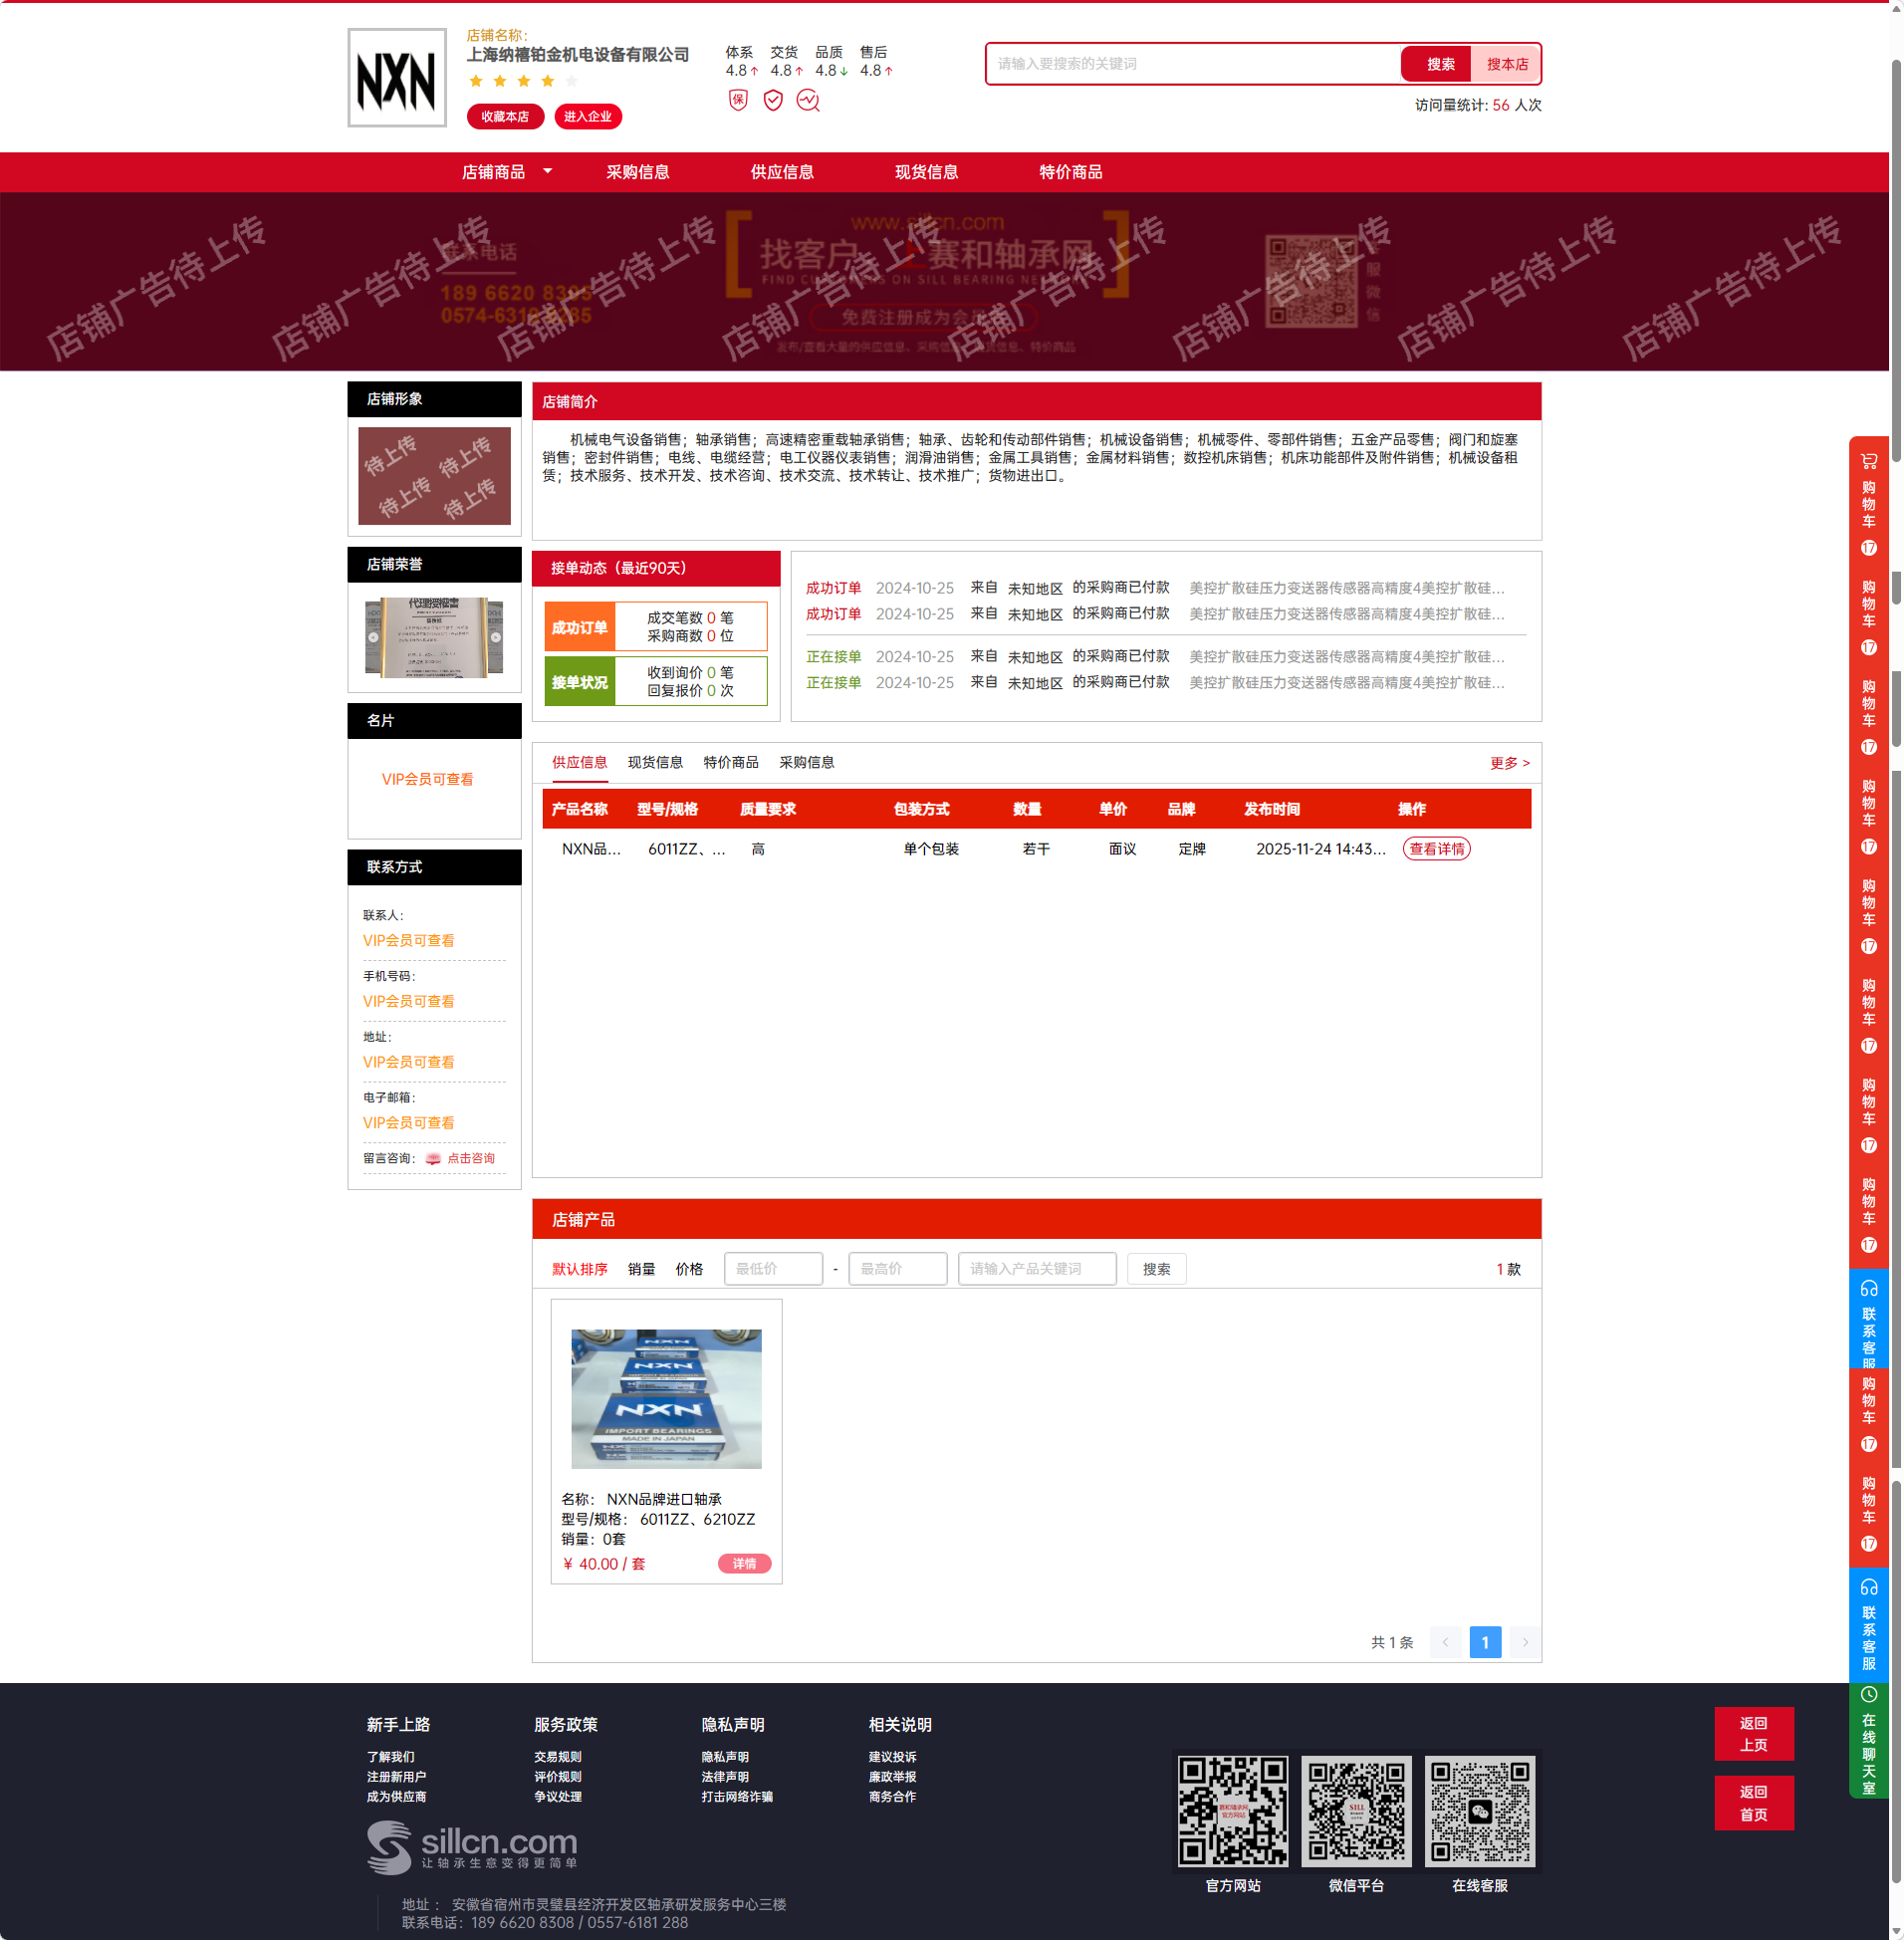Sort store products by 销量
Screen dimensions: 1904x1940
coord(641,1269)
